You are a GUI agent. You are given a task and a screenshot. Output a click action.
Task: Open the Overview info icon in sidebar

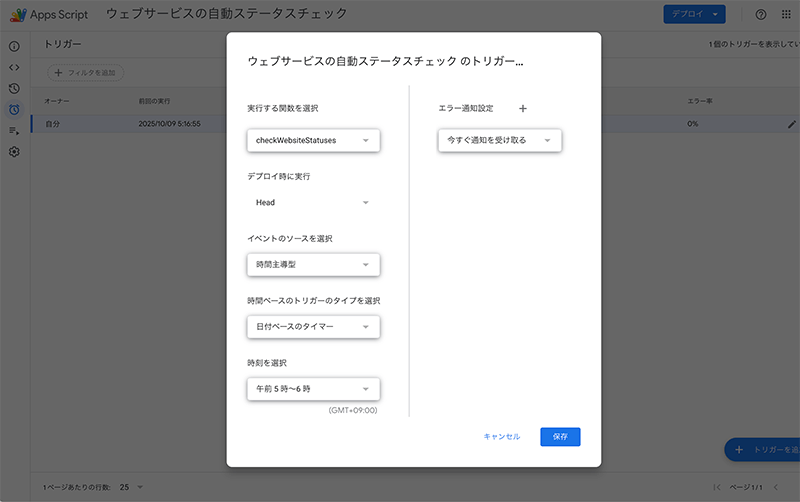tap(14, 46)
